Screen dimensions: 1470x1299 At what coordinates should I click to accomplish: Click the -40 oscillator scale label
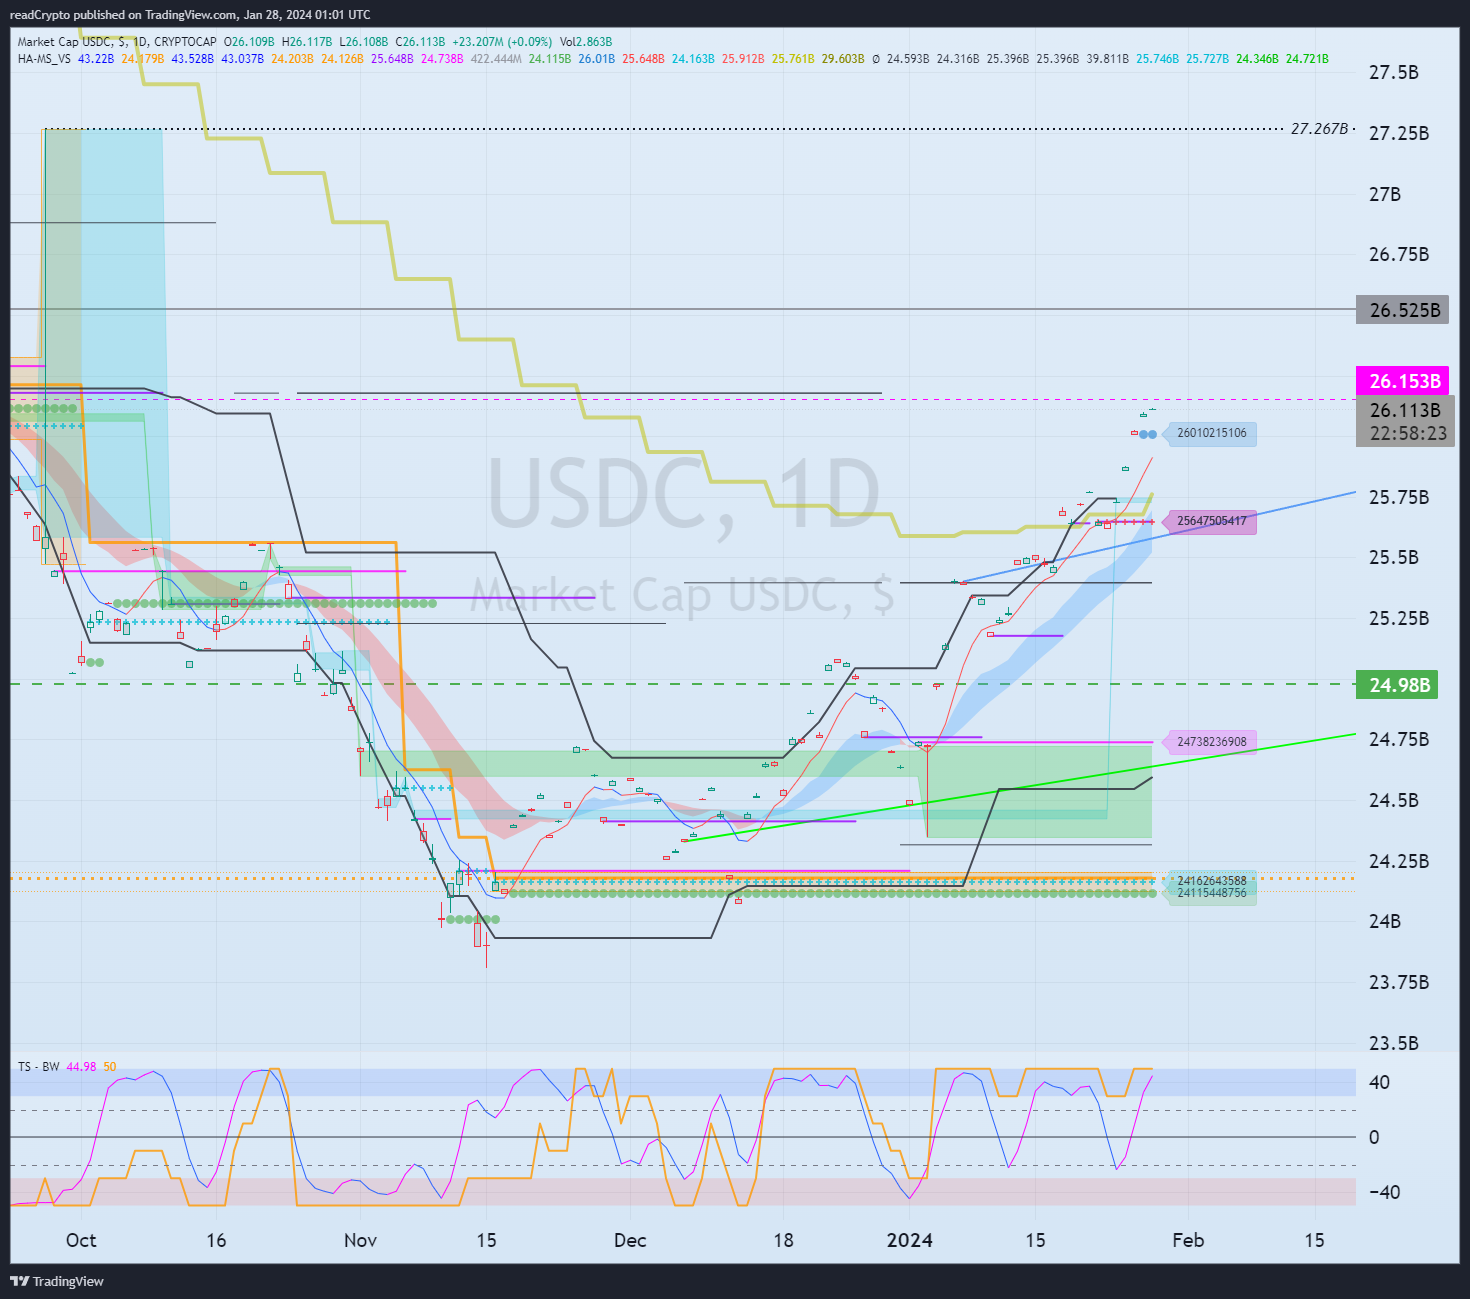click(1386, 1192)
